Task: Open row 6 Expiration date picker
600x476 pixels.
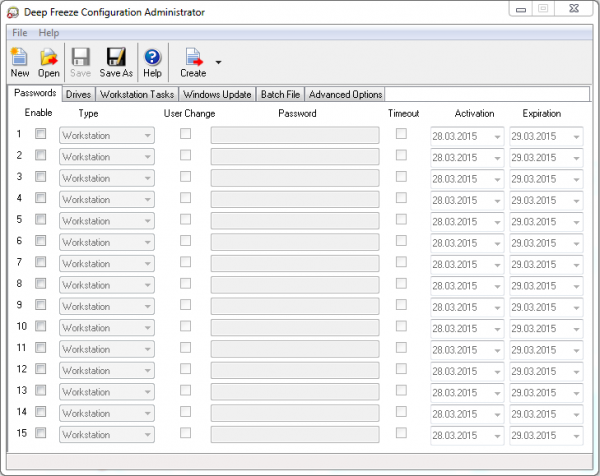Action: tap(546, 243)
